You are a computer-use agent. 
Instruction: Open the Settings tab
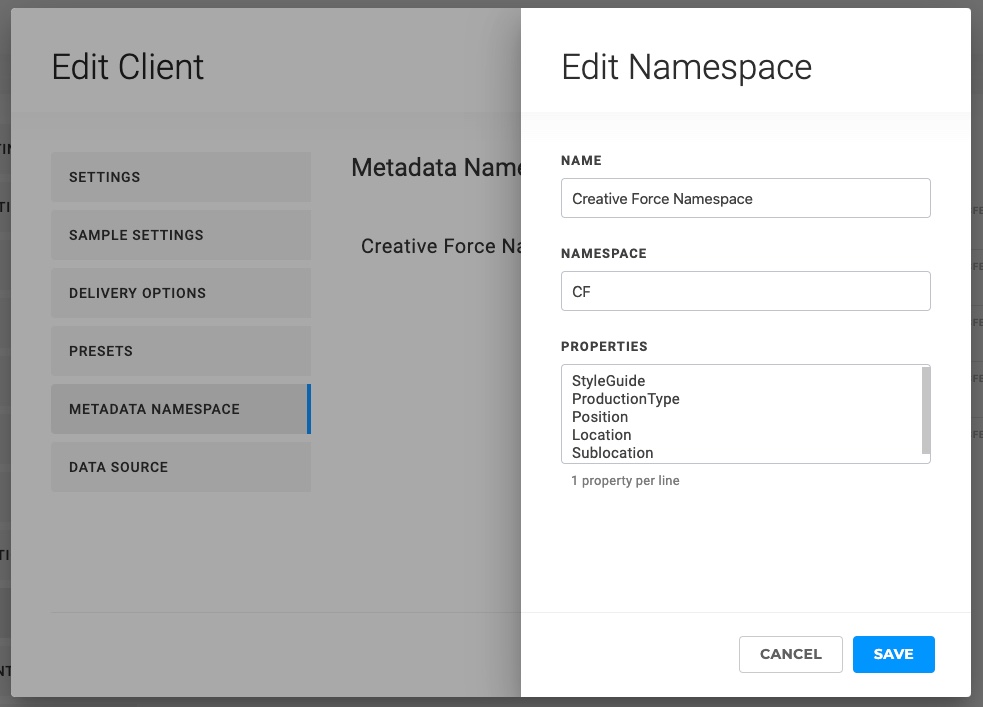[180, 177]
